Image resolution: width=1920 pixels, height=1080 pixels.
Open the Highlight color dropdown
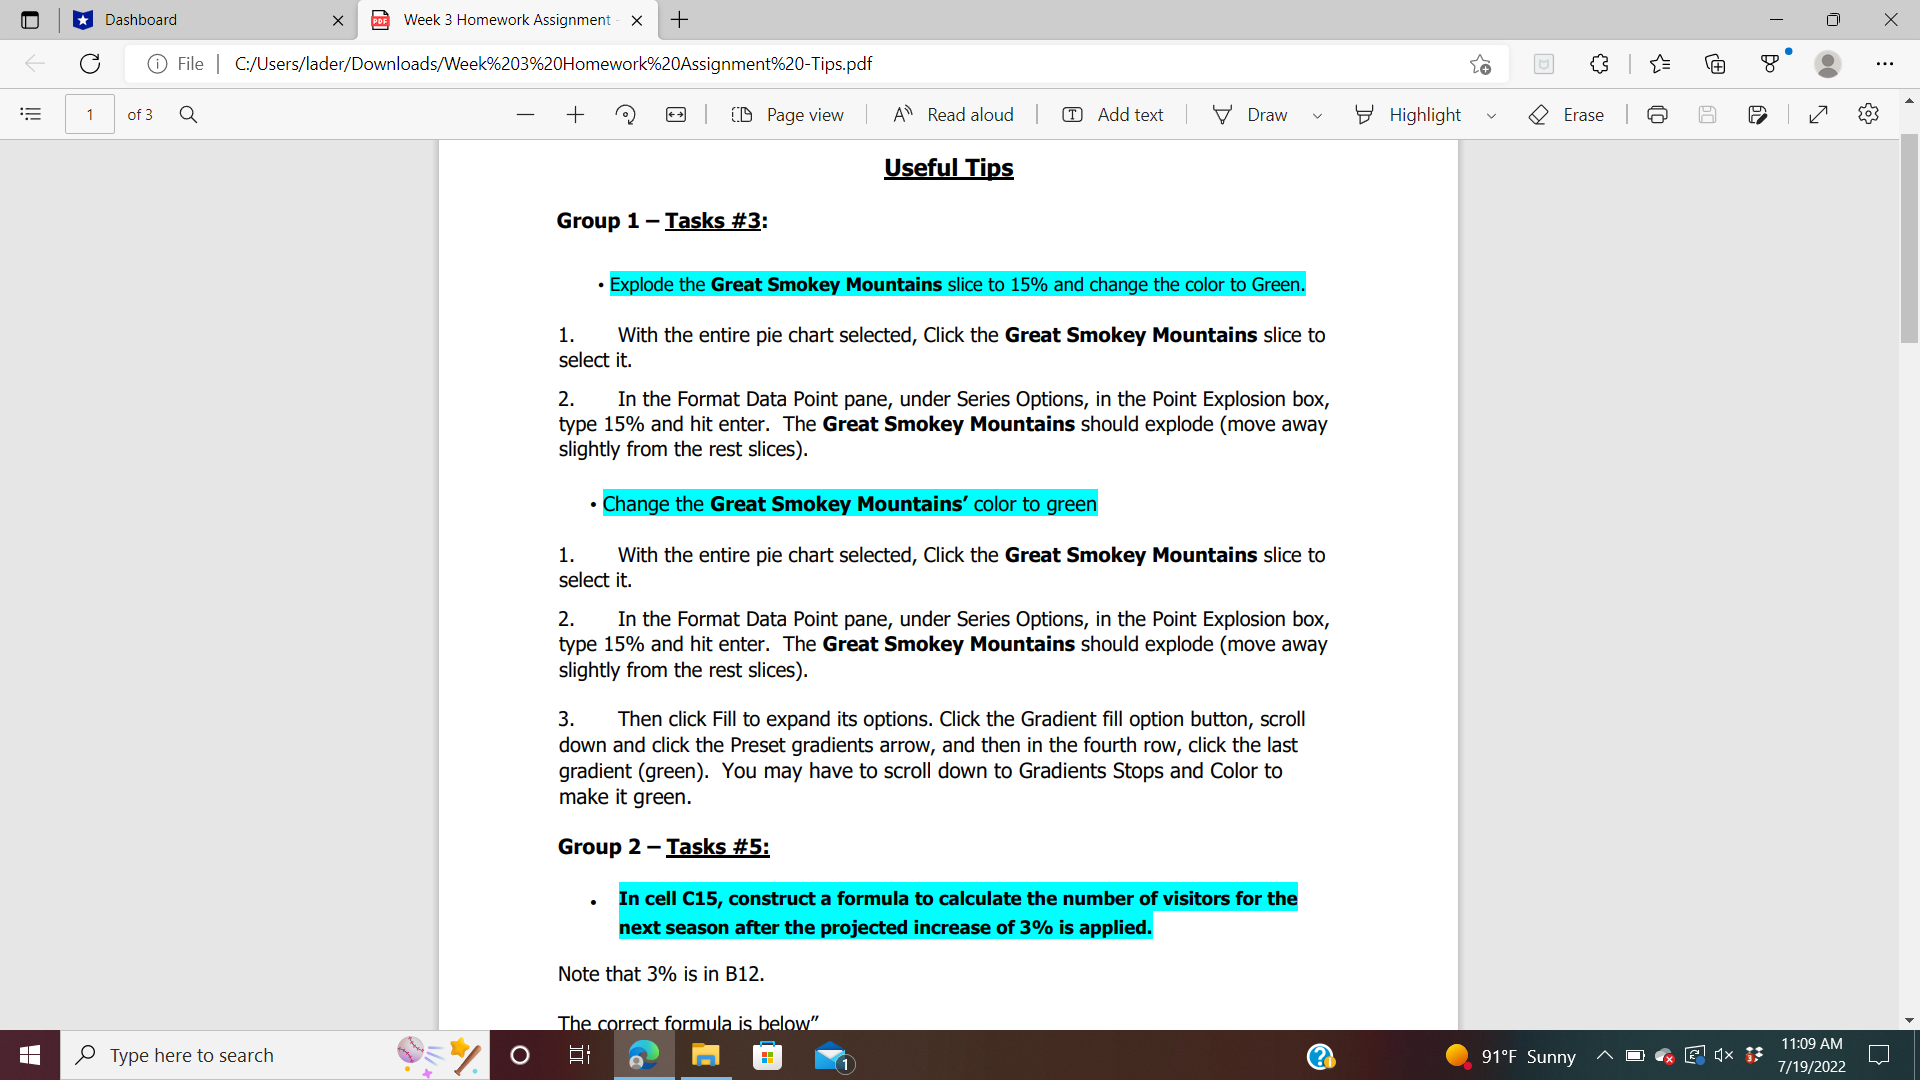click(1492, 114)
